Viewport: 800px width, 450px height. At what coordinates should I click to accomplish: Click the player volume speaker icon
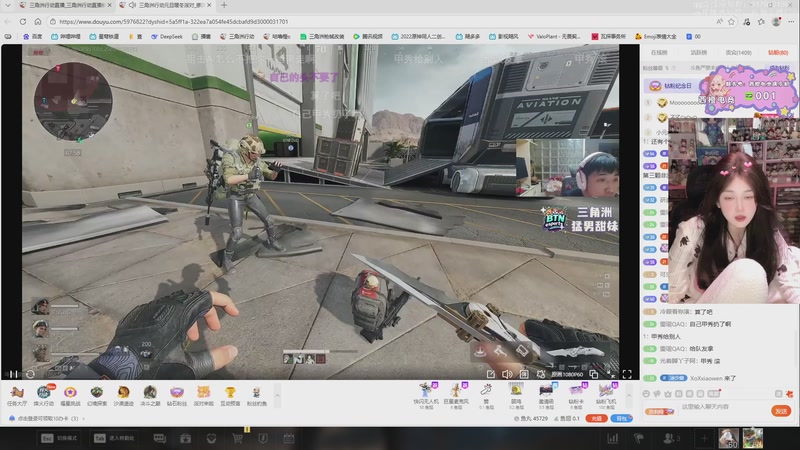(x=507, y=374)
